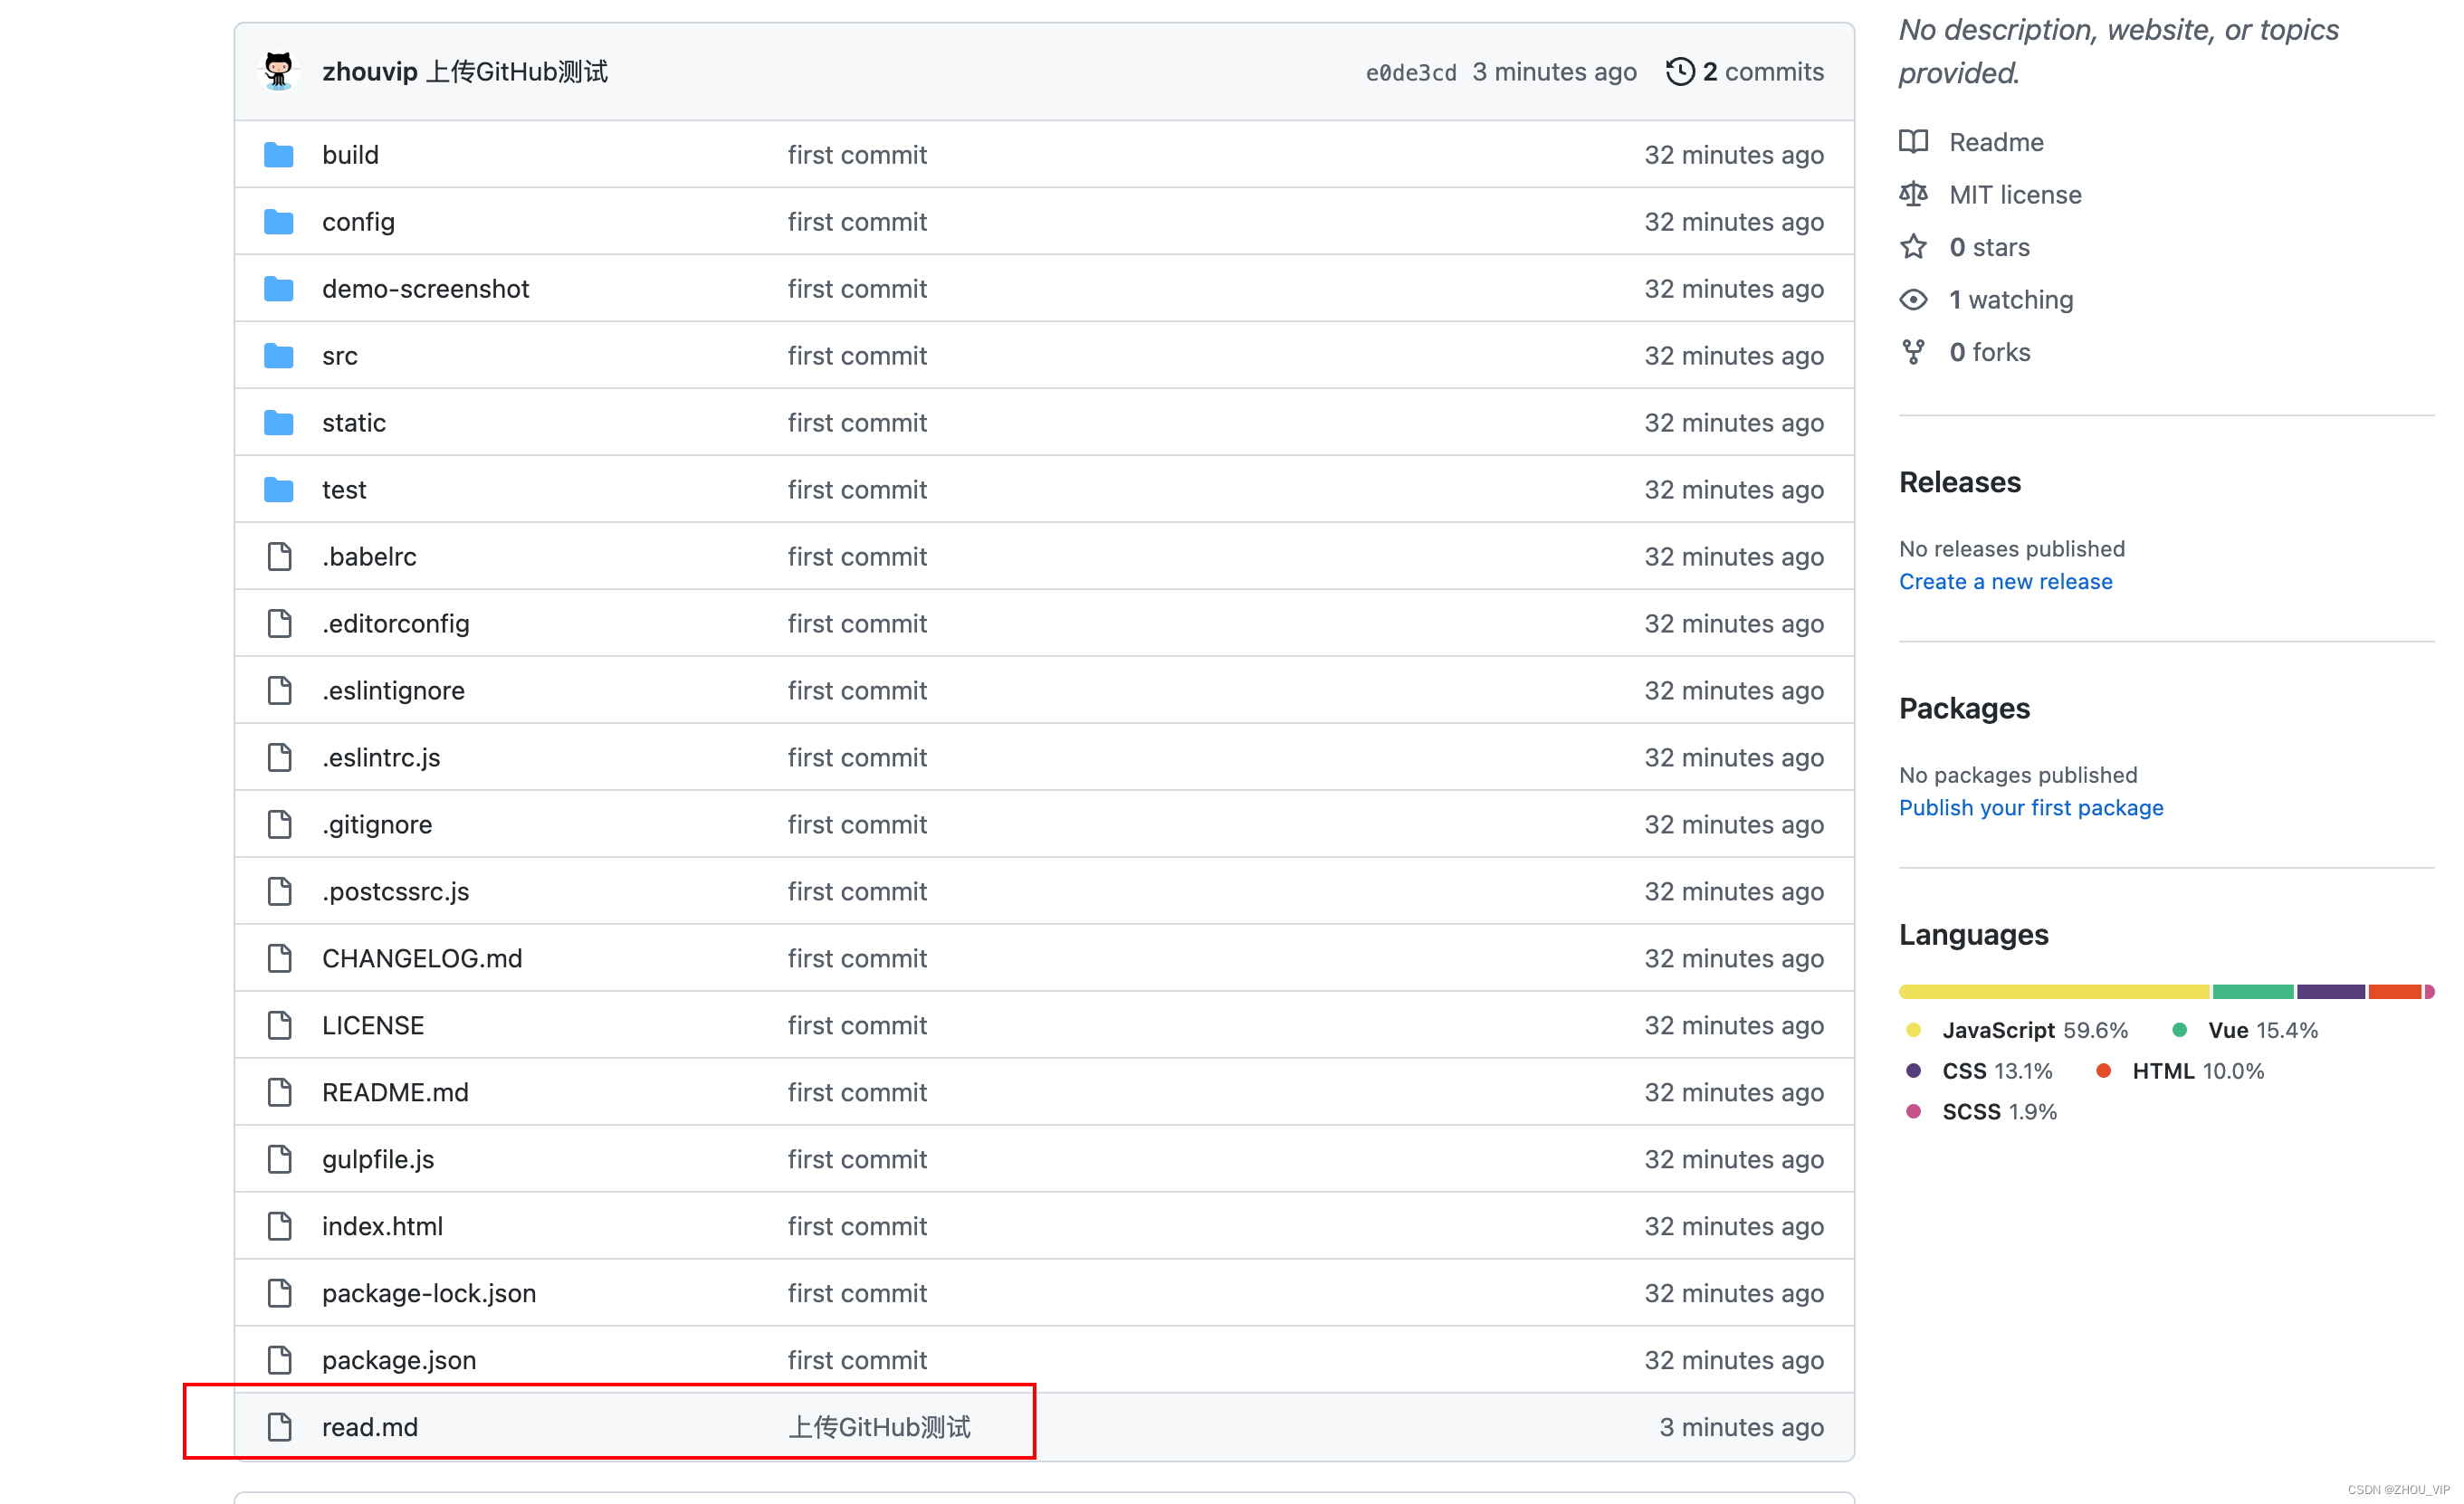The height and width of the screenshot is (1504, 2464).
Task: Click Create a new release link
Action: [x=2005, y=581]
